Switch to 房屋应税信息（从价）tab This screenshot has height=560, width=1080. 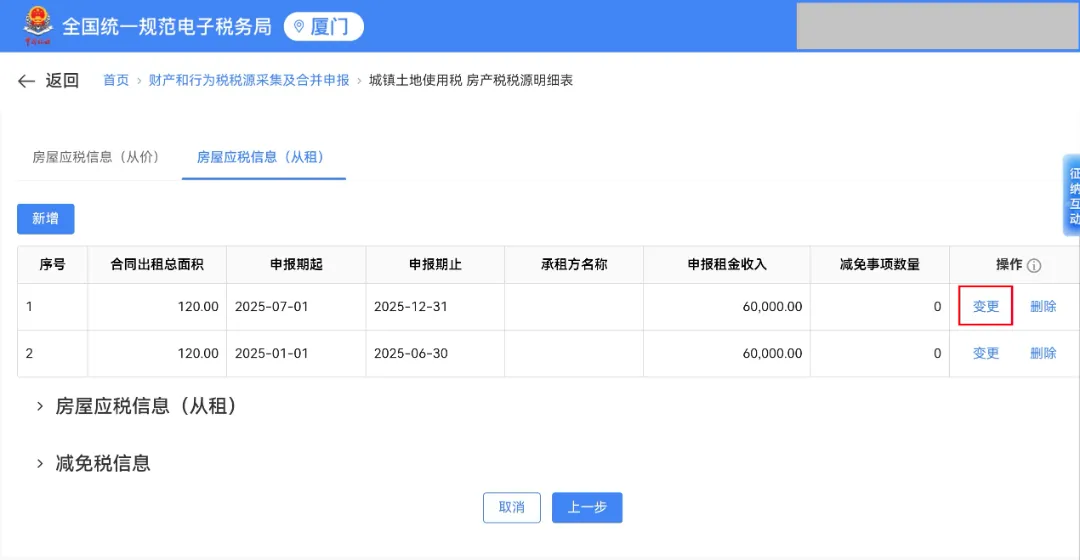[x=96, y=157]
